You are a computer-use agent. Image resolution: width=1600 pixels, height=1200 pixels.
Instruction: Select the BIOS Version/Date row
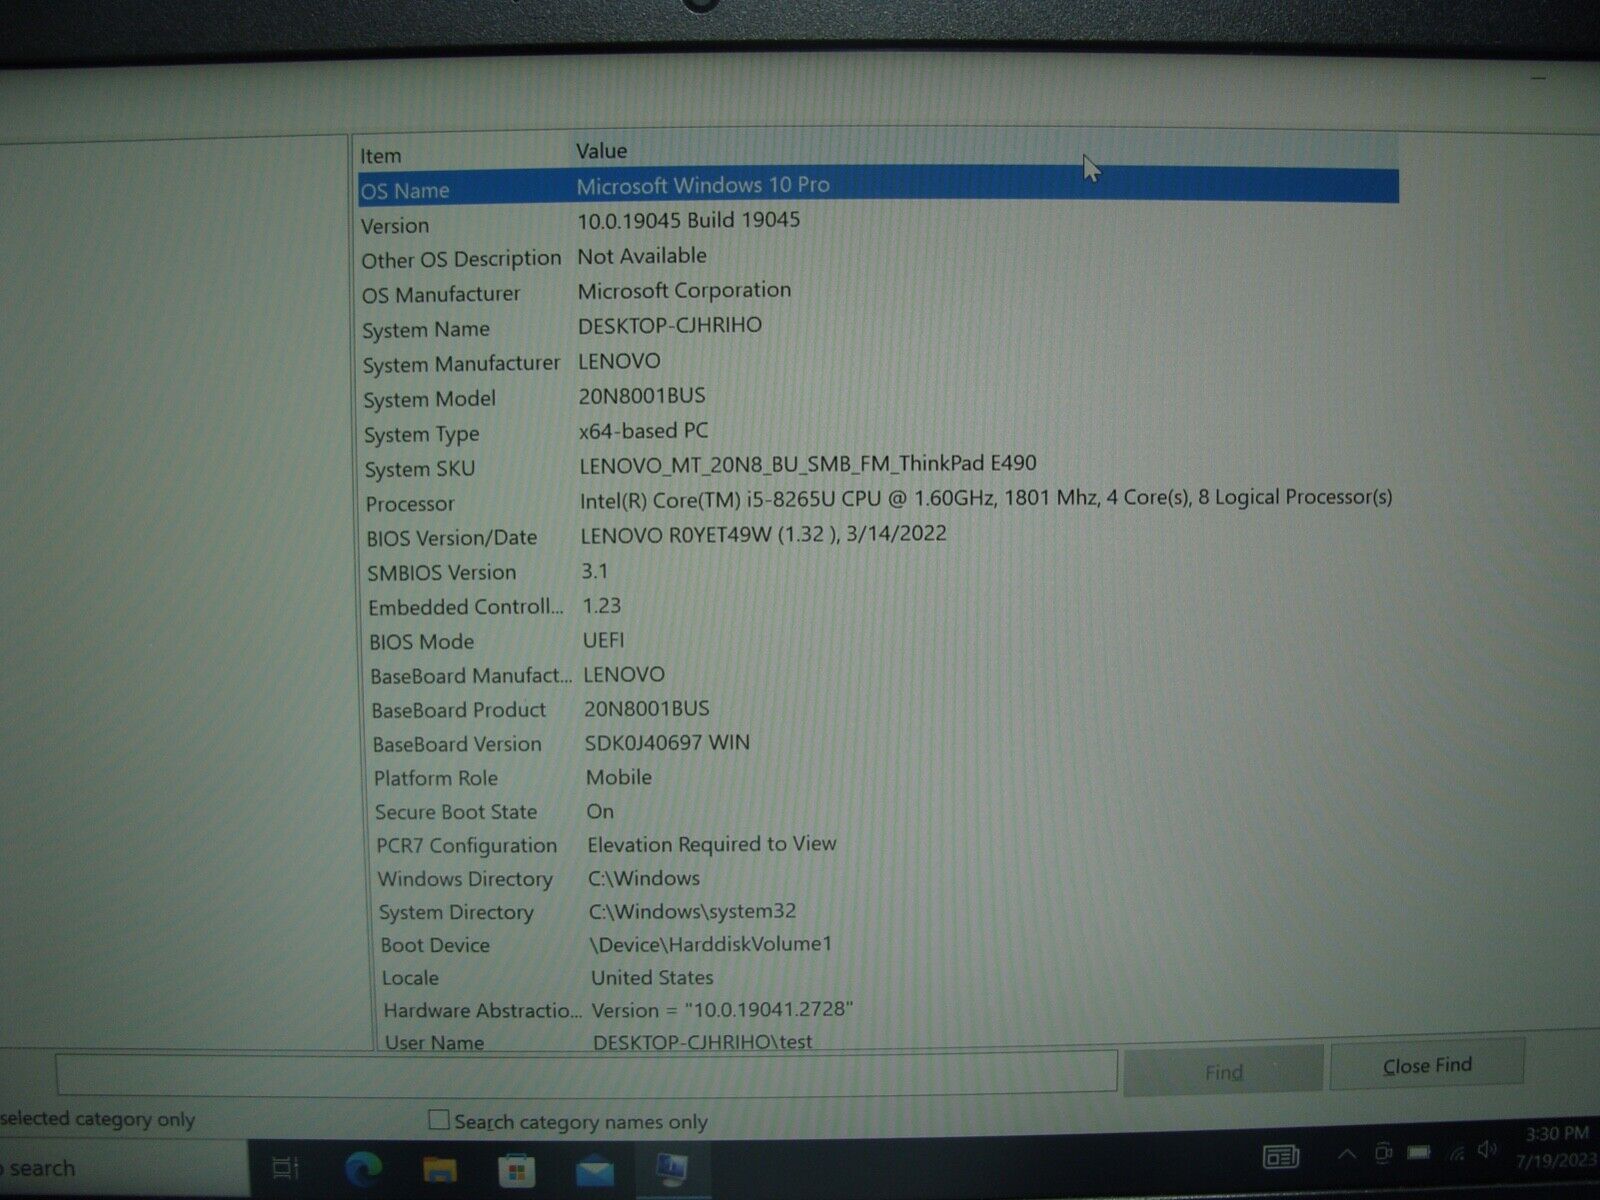tap(880, 535)
